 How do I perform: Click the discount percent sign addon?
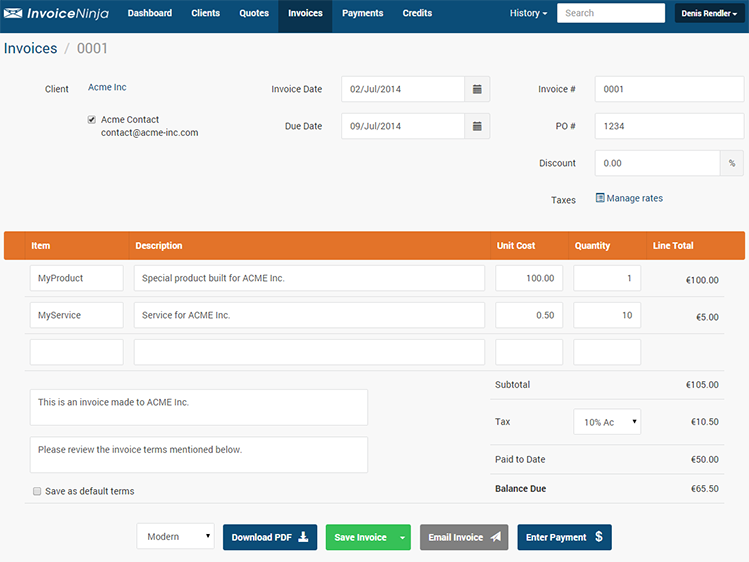tap(731, 163)
